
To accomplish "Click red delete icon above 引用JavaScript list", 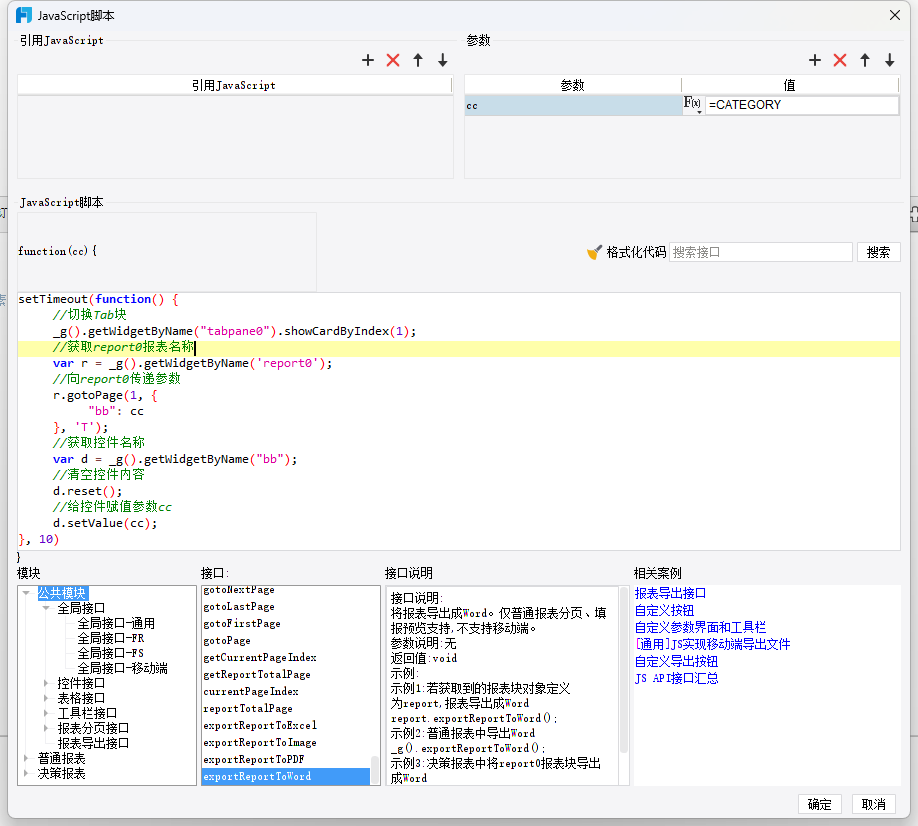I will (393, 61).
